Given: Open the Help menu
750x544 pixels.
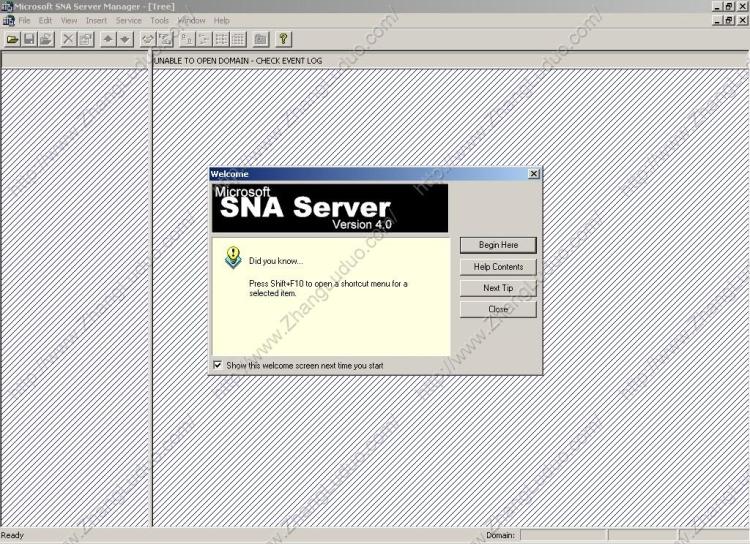Looking at the screenshot, I should (x=221, y=21).
